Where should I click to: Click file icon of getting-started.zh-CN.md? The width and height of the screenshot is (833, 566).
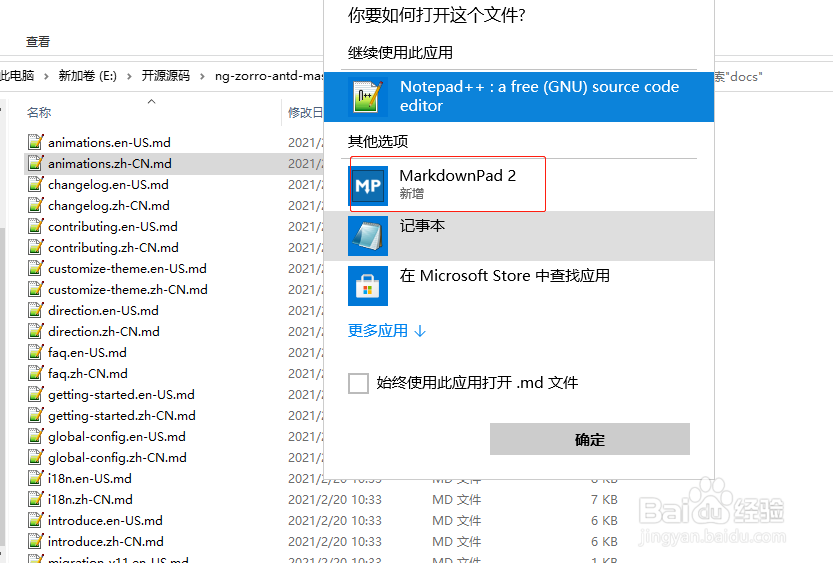36,415
